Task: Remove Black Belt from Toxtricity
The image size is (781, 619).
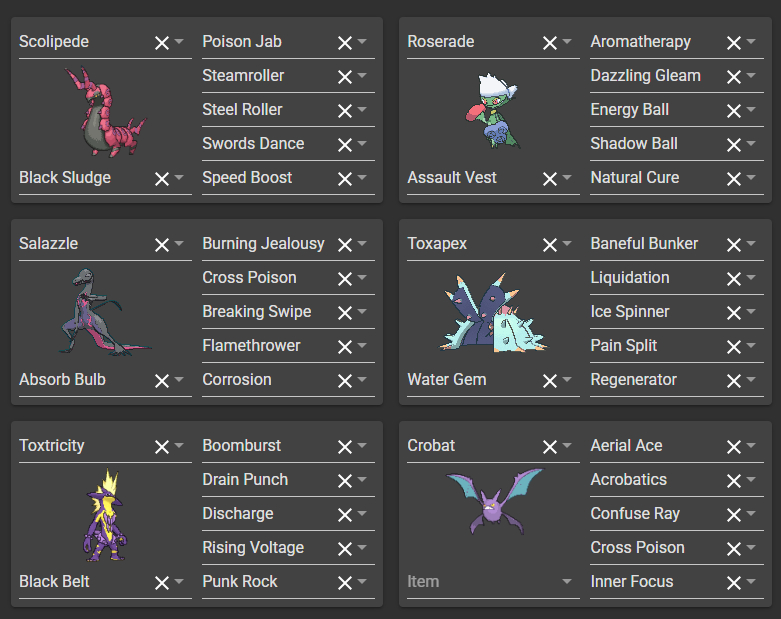Action: coord(161,582)
